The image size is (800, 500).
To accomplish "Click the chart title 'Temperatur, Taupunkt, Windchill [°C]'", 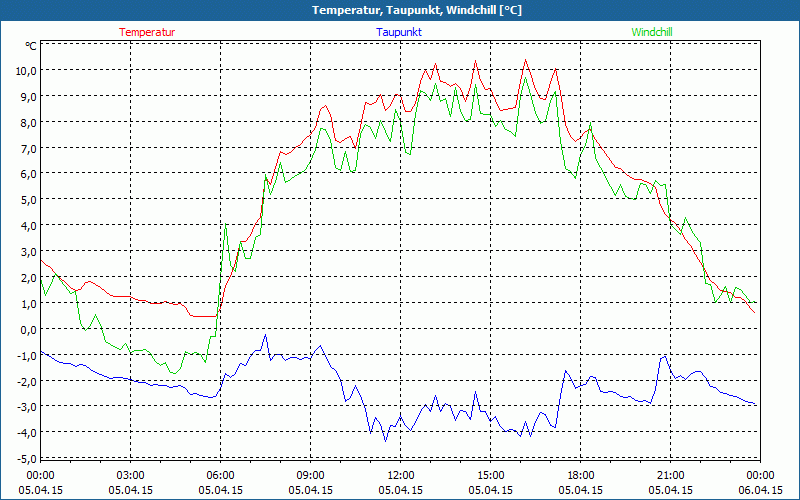I will coord(417,10).
